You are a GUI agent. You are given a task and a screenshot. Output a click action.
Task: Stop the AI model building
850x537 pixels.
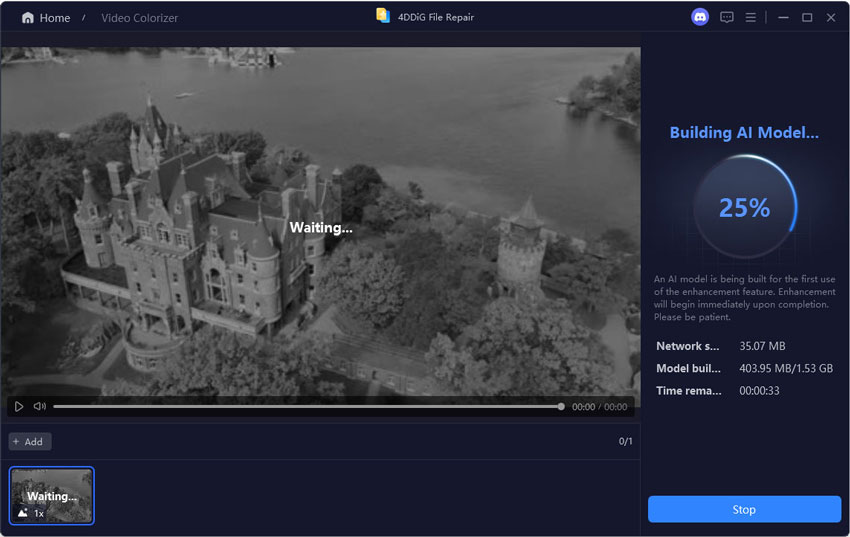pos(744,509)
